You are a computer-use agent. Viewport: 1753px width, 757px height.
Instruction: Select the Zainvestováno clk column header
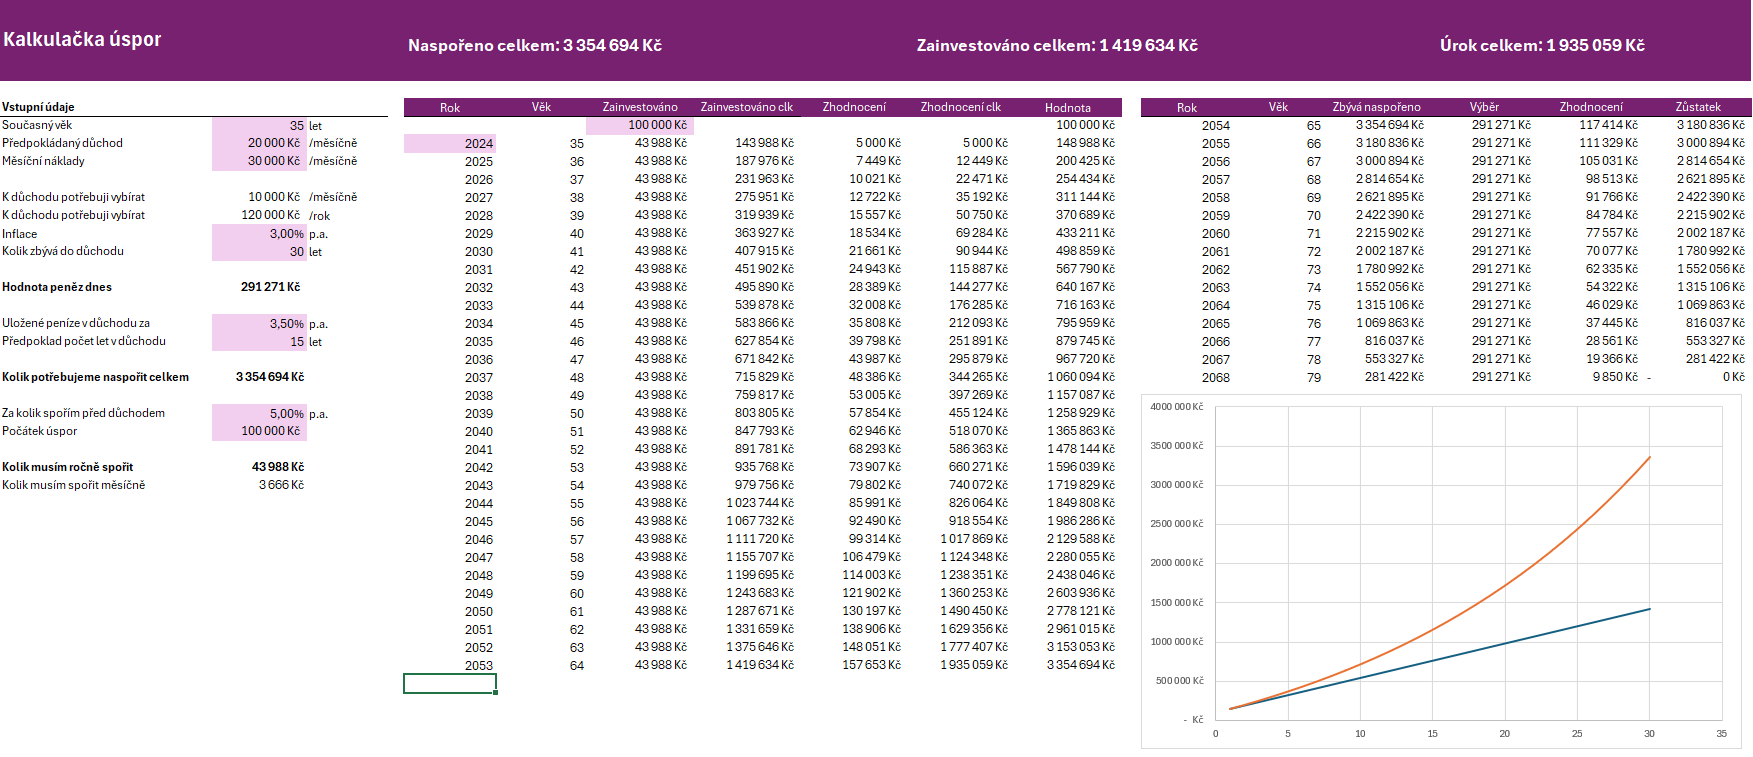(x=747, y=107)
